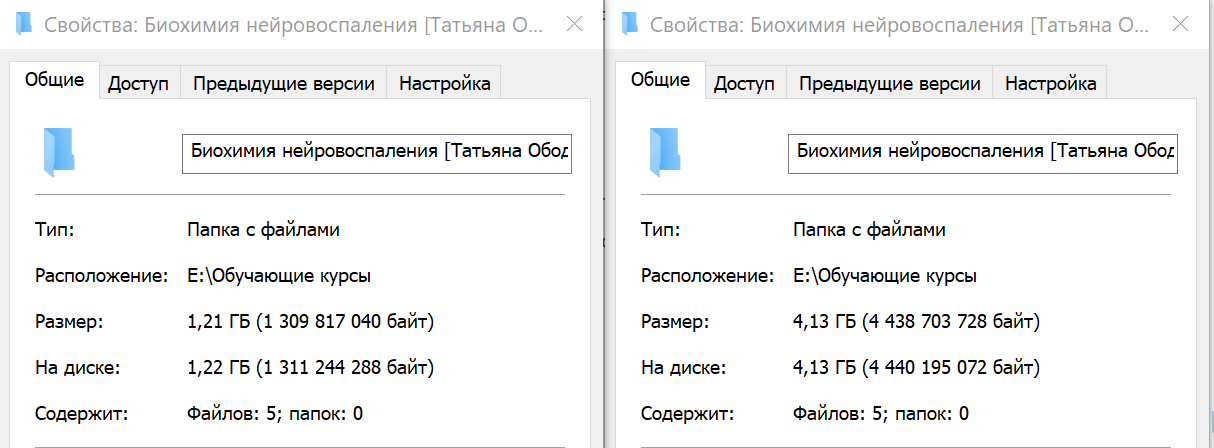Click folder name field in left window
Viewport: 1214px width, 448px height.
377,152
